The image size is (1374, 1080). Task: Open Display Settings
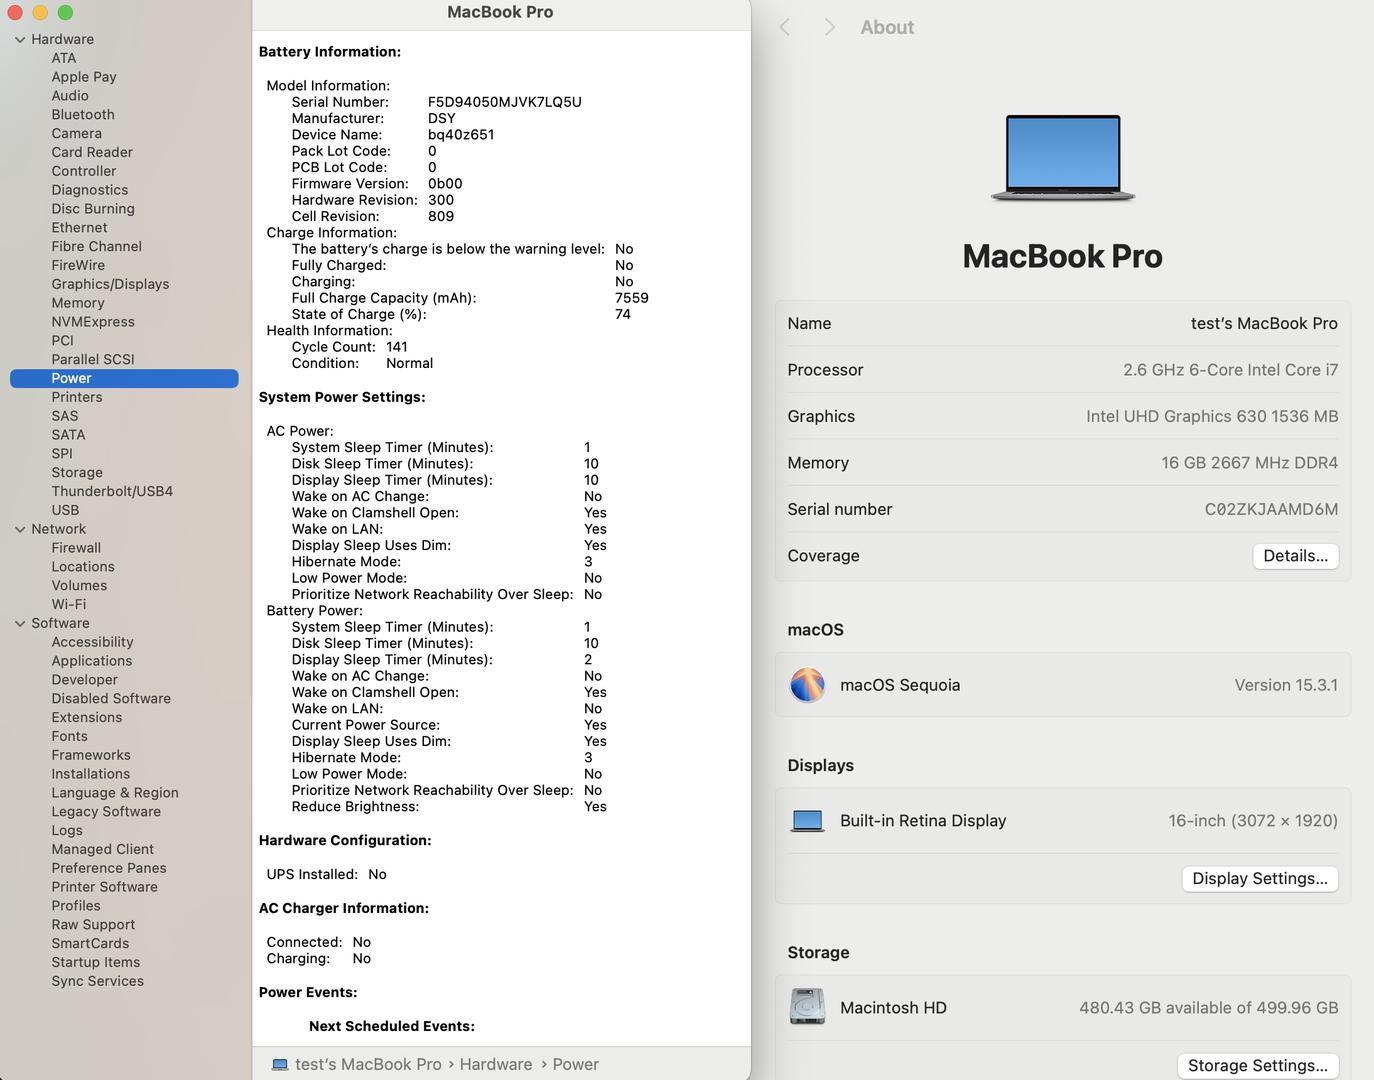(x=1260, y=878)
